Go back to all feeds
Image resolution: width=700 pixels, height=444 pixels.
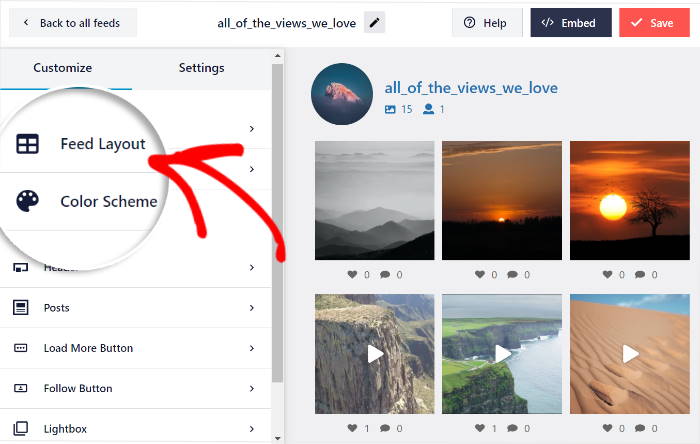click(x=73, y=23)
